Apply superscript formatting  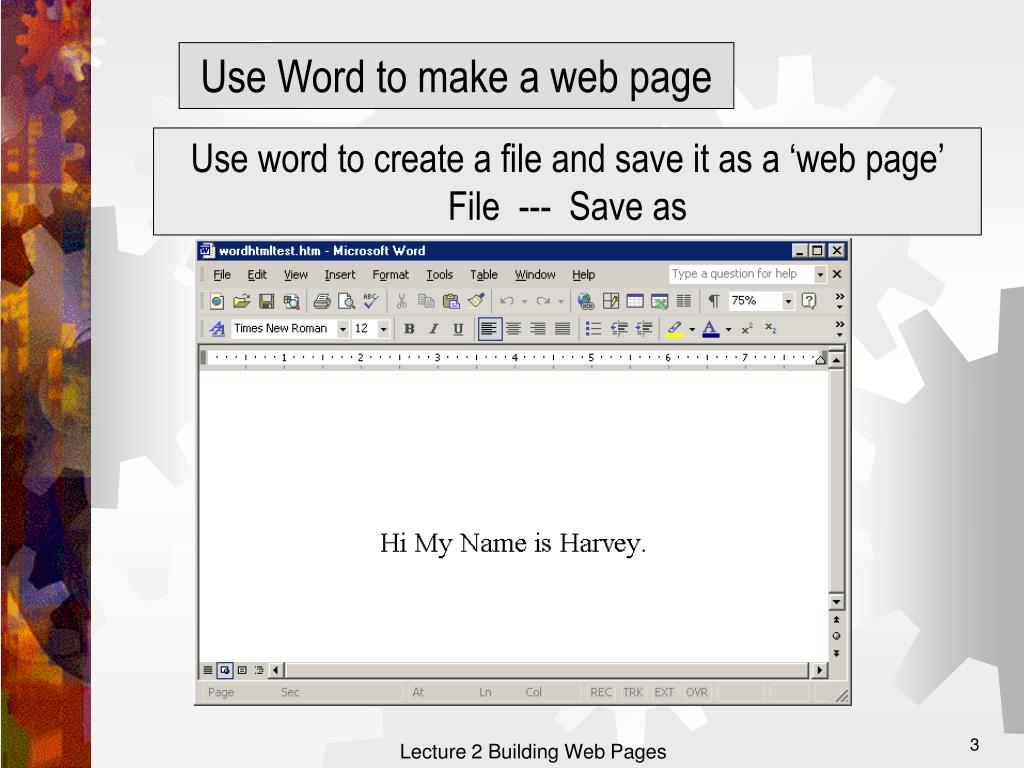click(747, 328)
